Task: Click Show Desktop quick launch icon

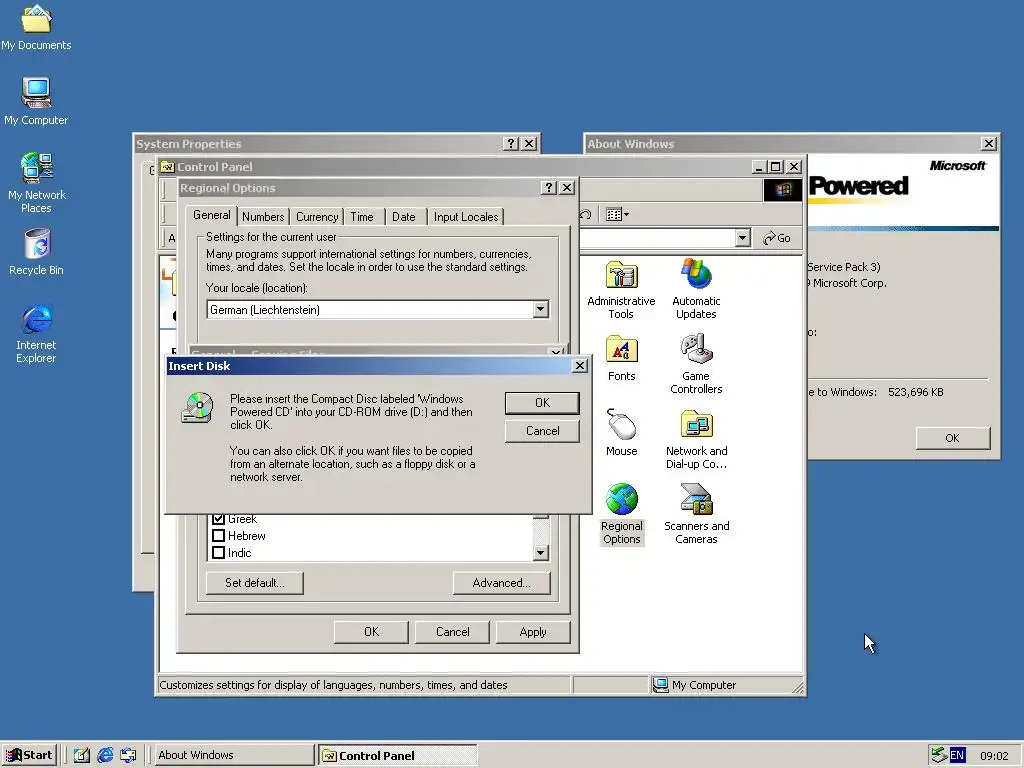Action: click(82, 755)
